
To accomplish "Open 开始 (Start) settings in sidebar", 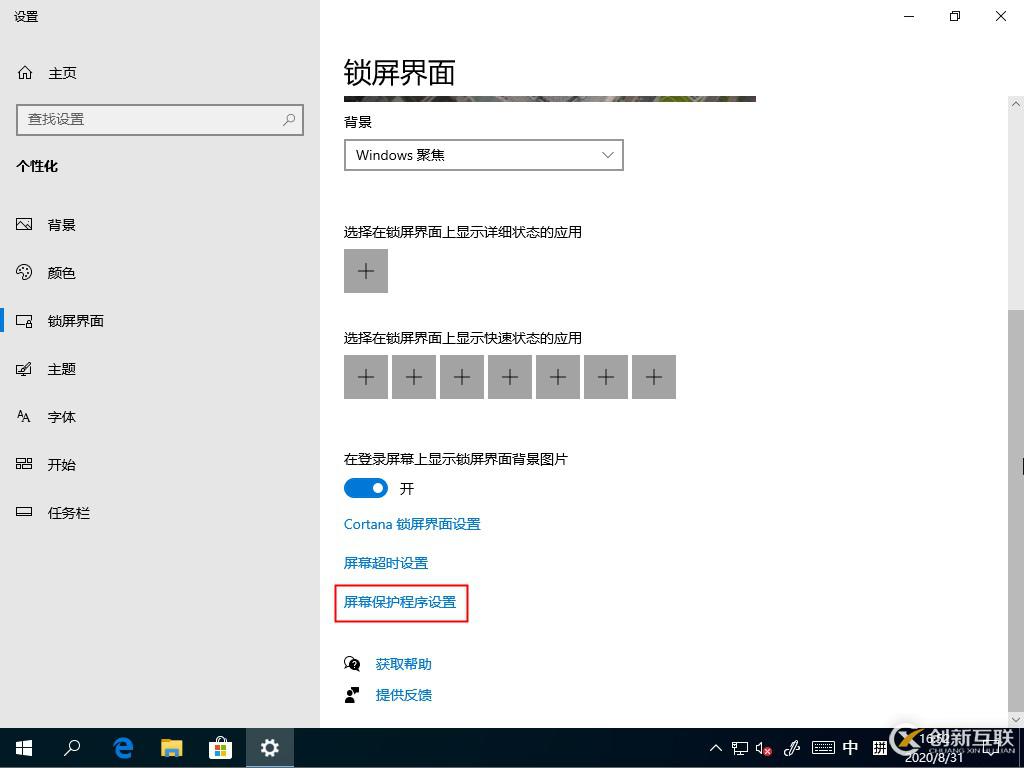I will 63,464.
